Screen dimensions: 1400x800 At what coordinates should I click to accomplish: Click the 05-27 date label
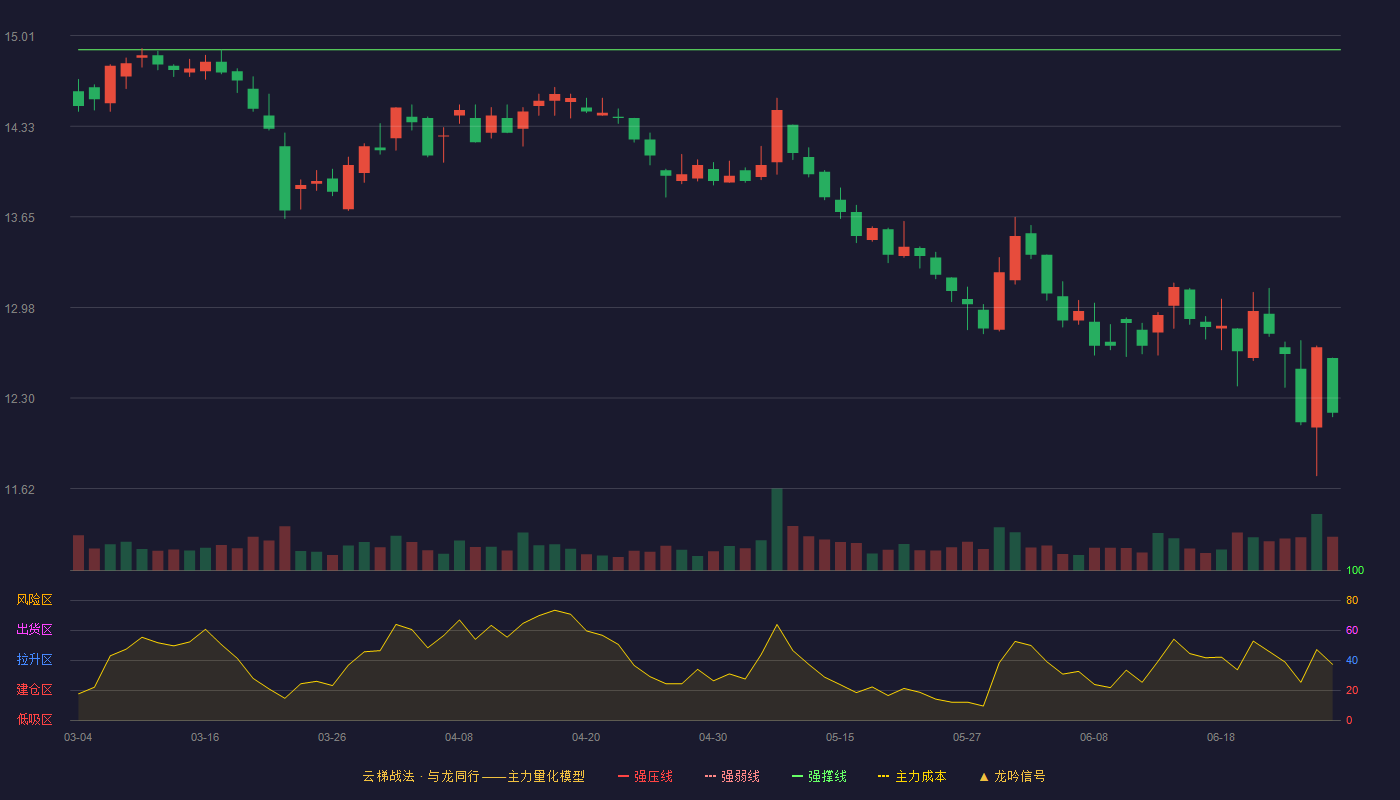tap(967, 737)
